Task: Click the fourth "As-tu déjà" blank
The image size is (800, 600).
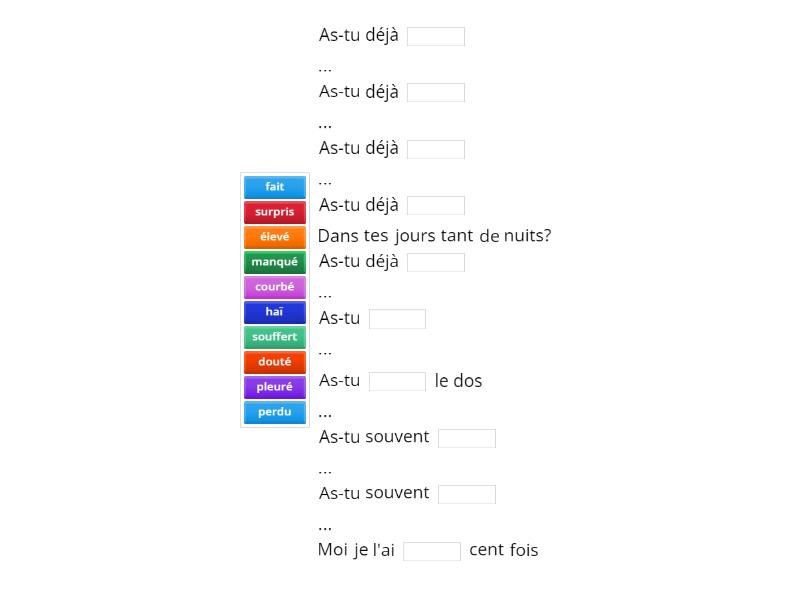Action: click(x=436, y=205)
